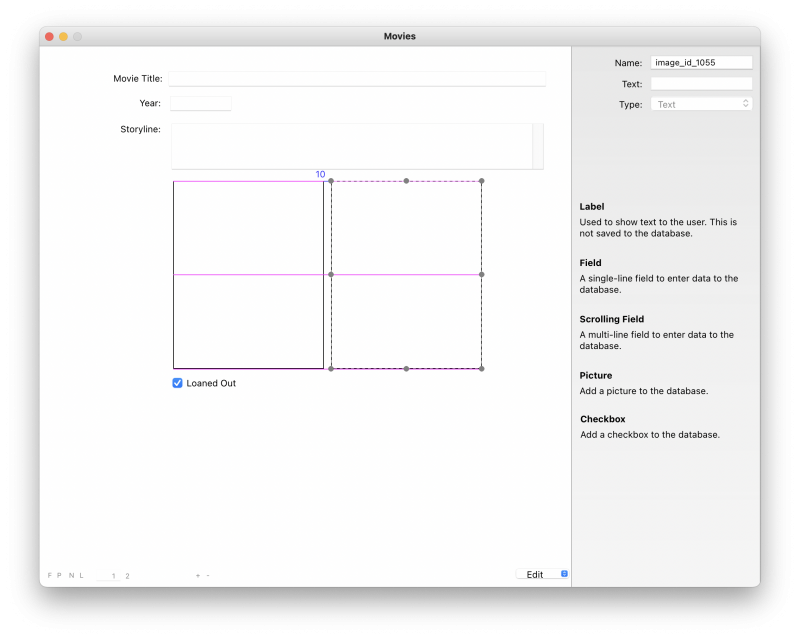The image size is (800, 639).
Task: Toggle the Loaned Out checkbox
Action: [x=178, y=383]
